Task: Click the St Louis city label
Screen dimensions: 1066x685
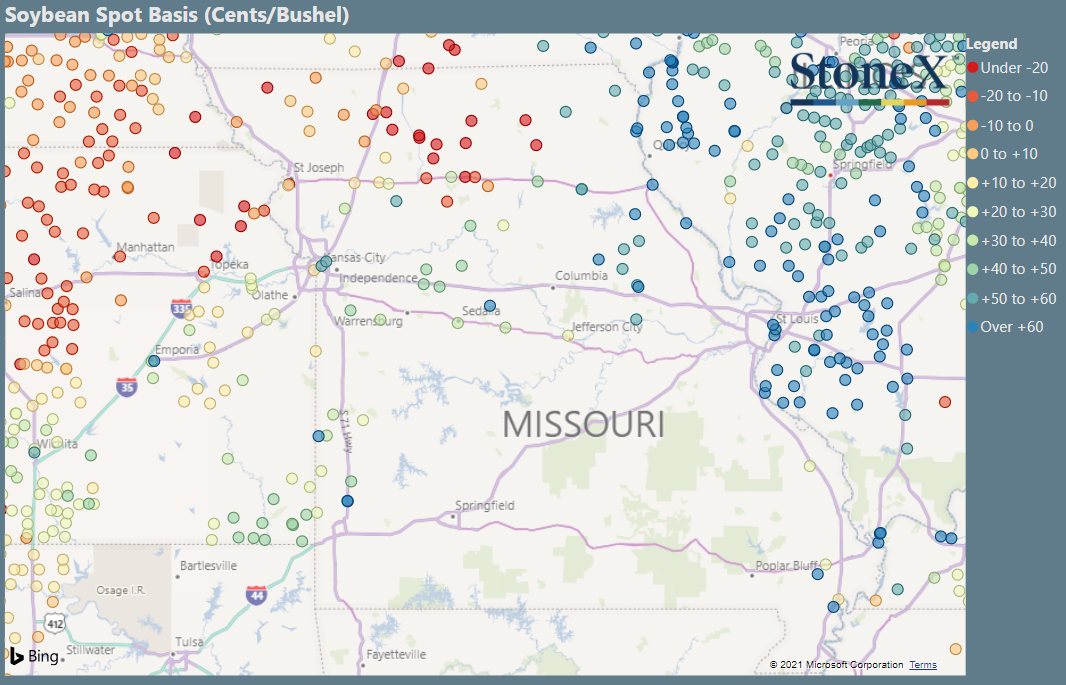Action: (x=797, y=319)
